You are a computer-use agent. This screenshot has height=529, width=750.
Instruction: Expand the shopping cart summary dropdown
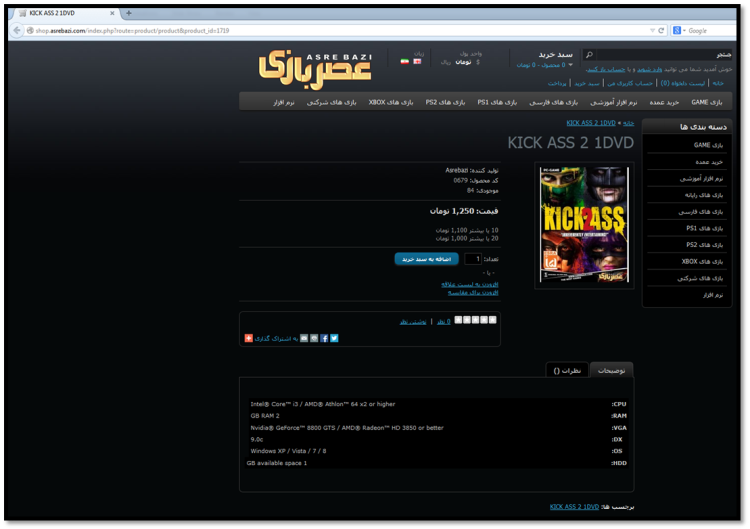544,65
